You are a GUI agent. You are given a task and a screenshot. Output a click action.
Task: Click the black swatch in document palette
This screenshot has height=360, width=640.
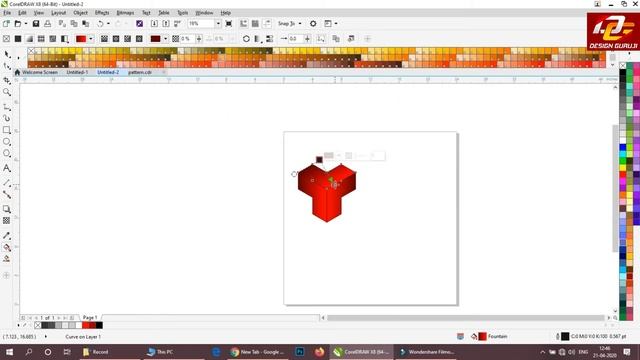click(x=99, y=325)
